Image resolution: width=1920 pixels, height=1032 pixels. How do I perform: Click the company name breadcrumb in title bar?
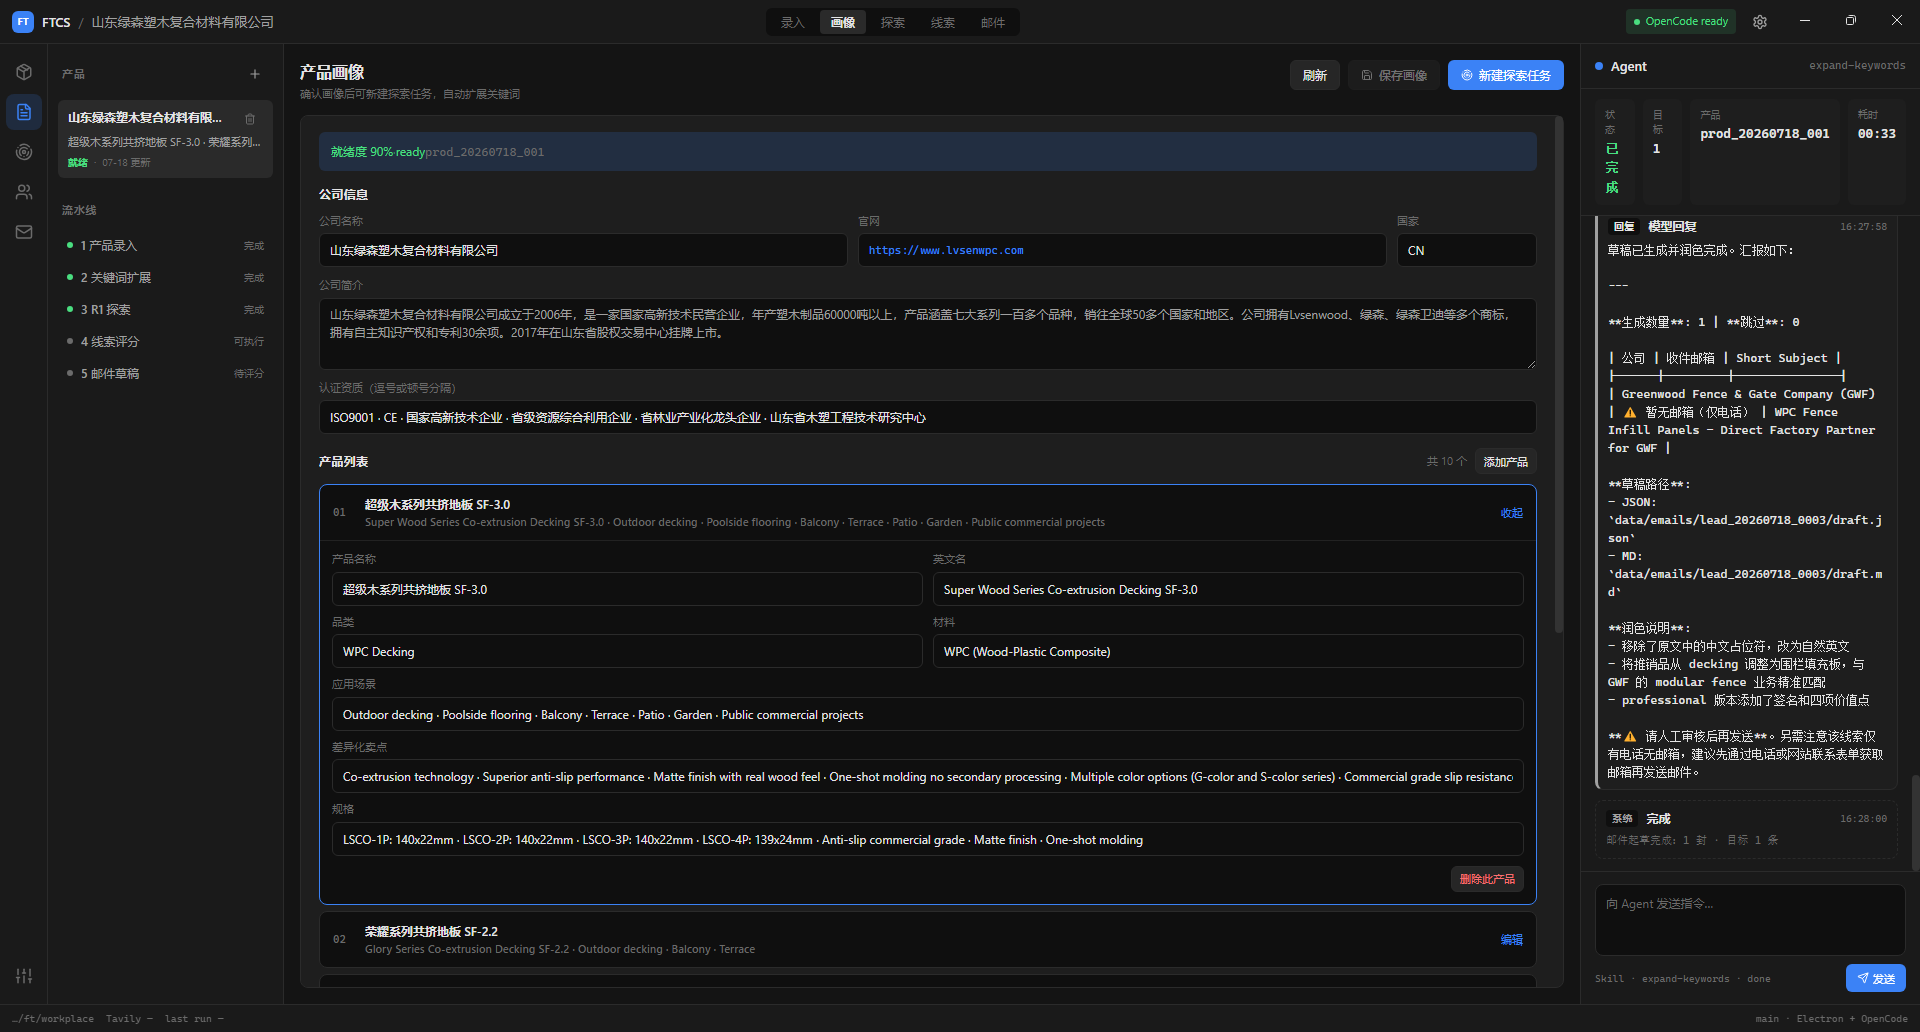(183, 22)
